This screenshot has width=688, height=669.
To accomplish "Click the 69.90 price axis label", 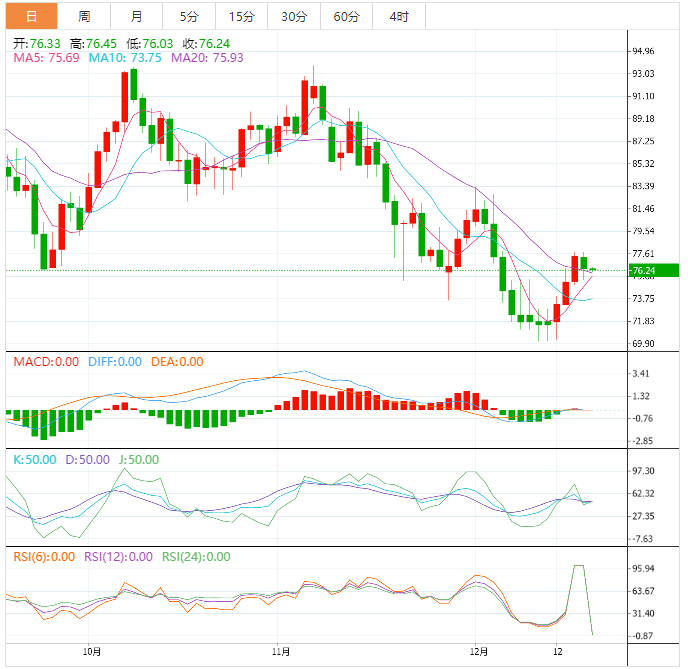I will pyautogui.click(x=643, y=343).
